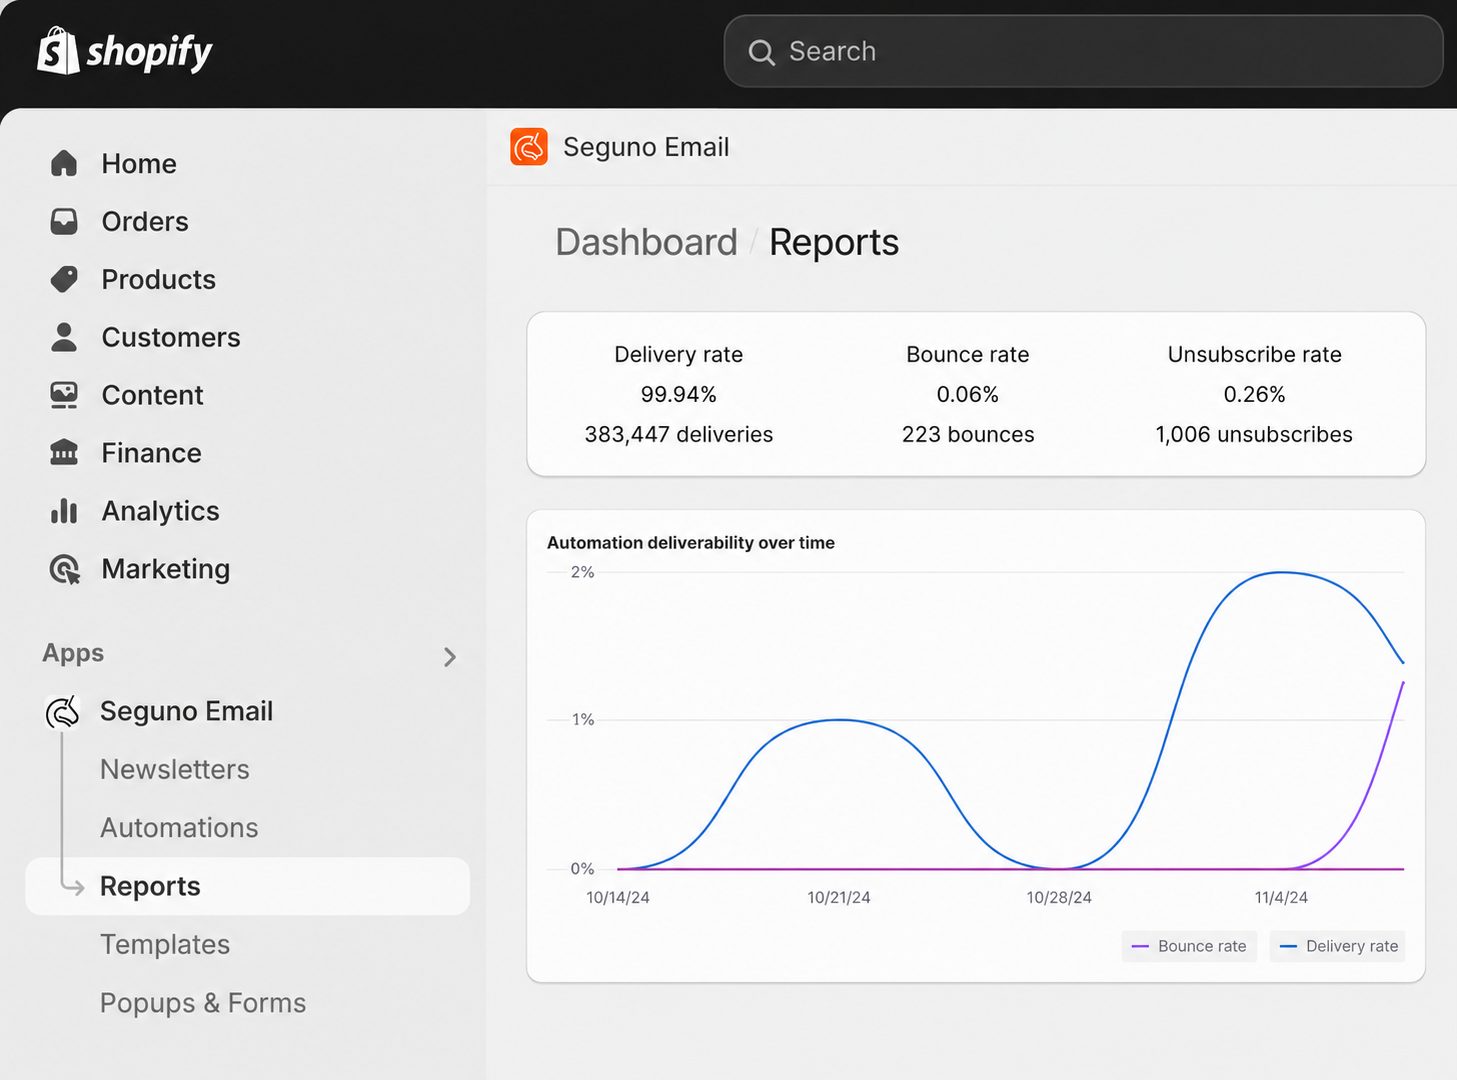Click the 10/14/24 axis label
This screenshot has width=1457, height=1080.
pyautogui.click(x=618, y=897)
